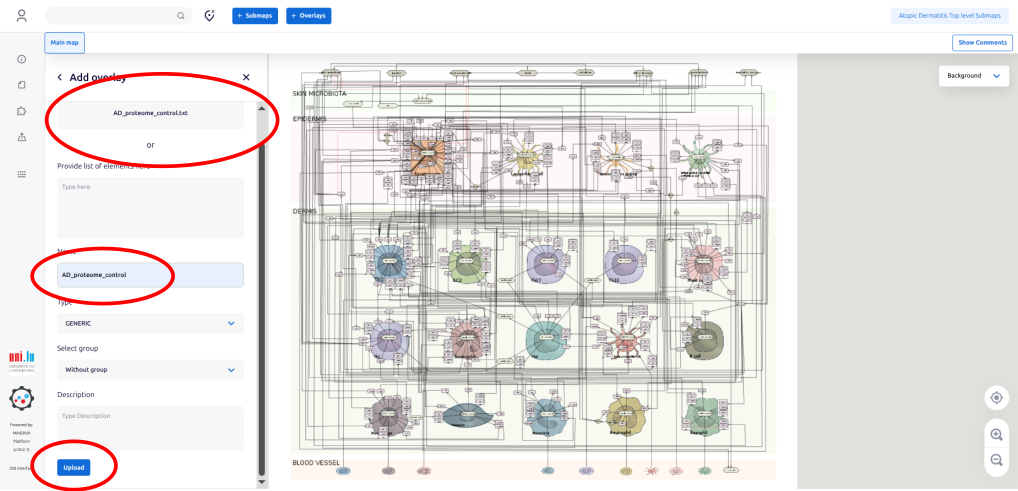Zoom in on the map
The width and height of the screenshot is (1018, 491).
[x=996, y=434]
